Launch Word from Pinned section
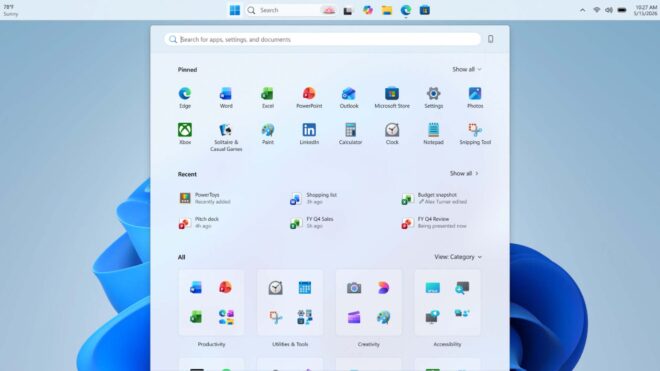This screenshot has width=660, height=371. click(226, 98)
